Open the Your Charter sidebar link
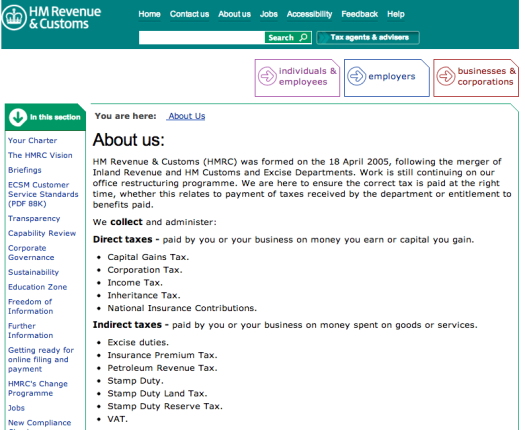The image size is (525, 430). (x=32, y=140)
